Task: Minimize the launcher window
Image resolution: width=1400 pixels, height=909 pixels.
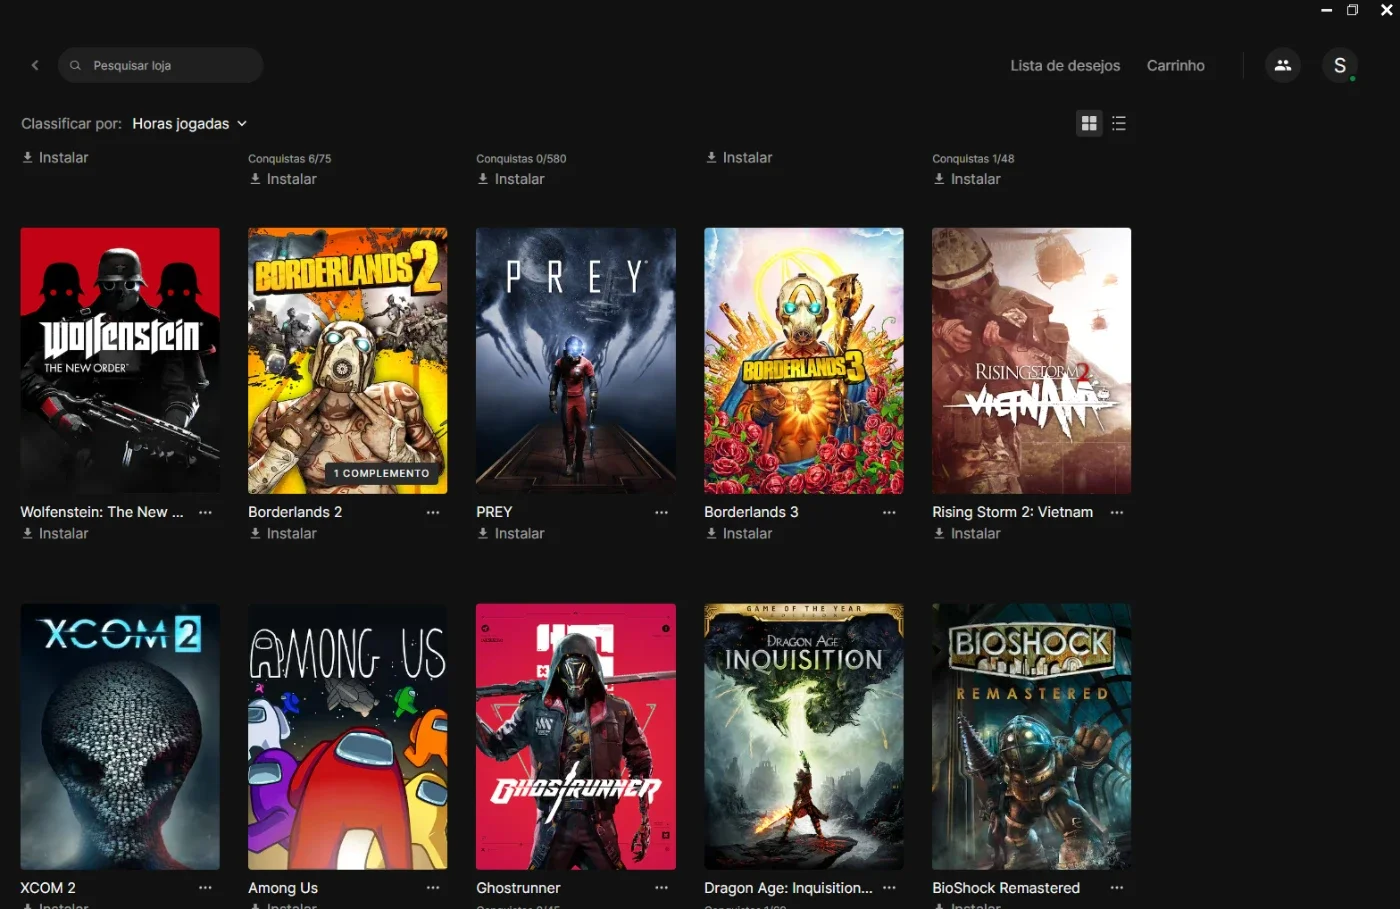Action: [1327, 10]
